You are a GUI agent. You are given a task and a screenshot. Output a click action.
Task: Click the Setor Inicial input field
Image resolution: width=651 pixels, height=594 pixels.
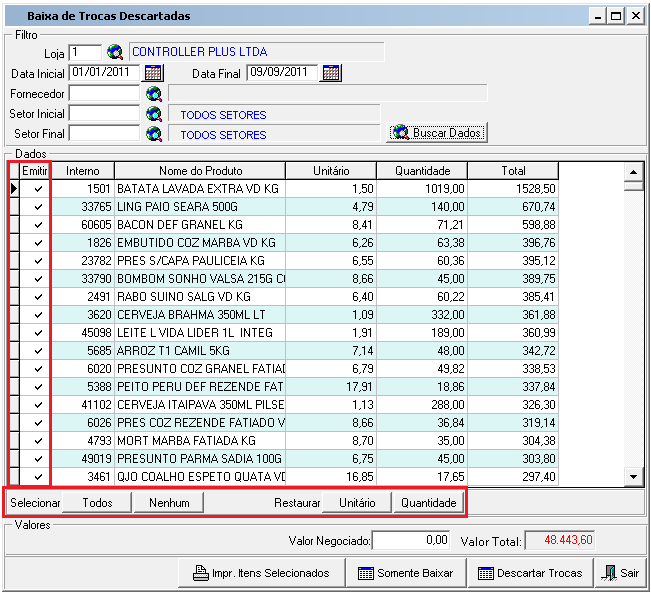(x=104, y=113)
